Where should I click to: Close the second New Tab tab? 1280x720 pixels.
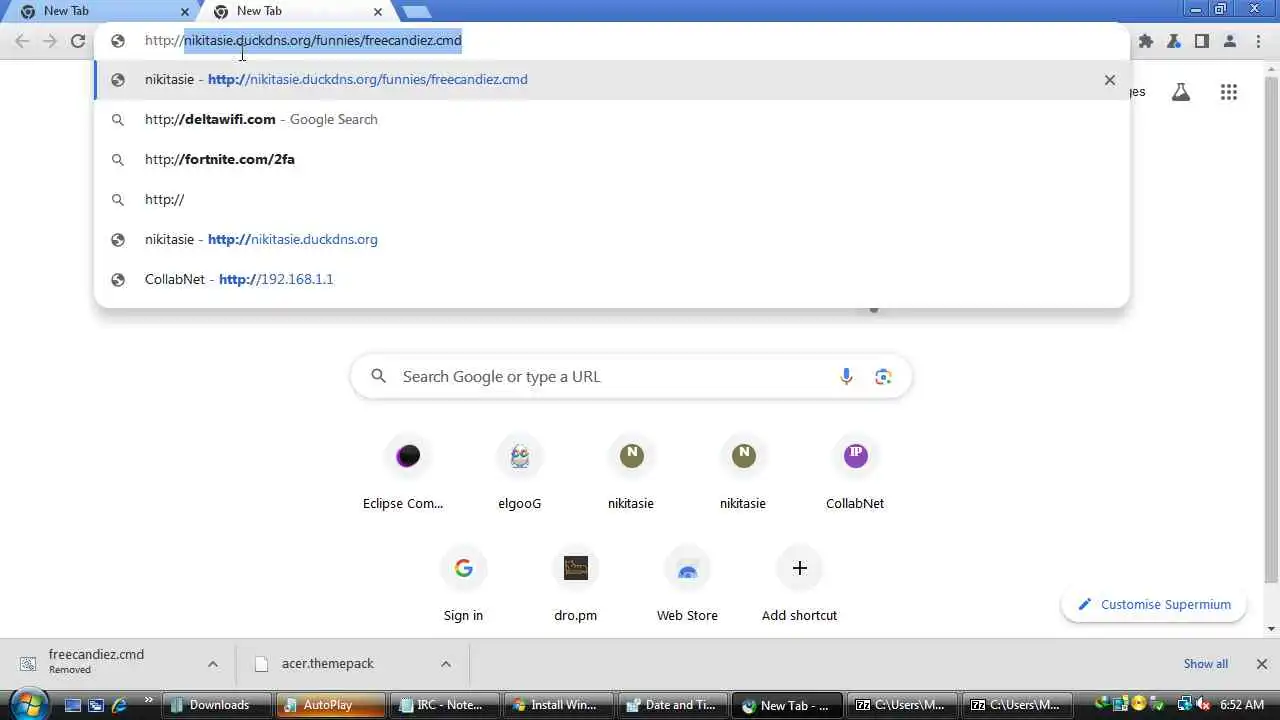(x=378, y=12)
